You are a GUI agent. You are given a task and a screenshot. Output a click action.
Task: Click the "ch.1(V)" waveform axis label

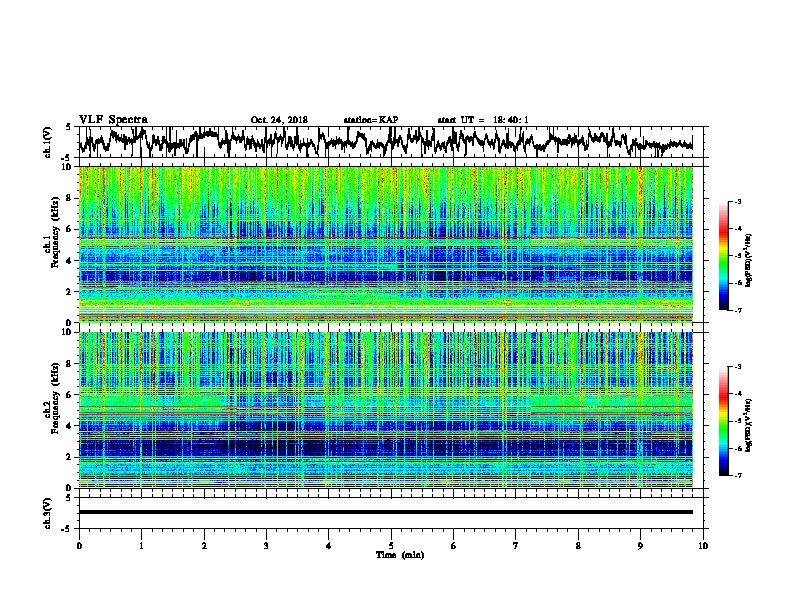coord(48,142)
